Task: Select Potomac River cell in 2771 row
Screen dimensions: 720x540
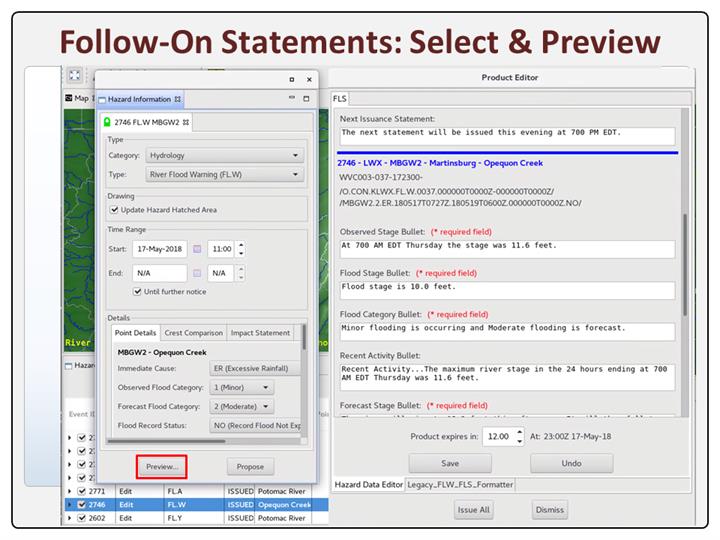Action: click(281, 491)
